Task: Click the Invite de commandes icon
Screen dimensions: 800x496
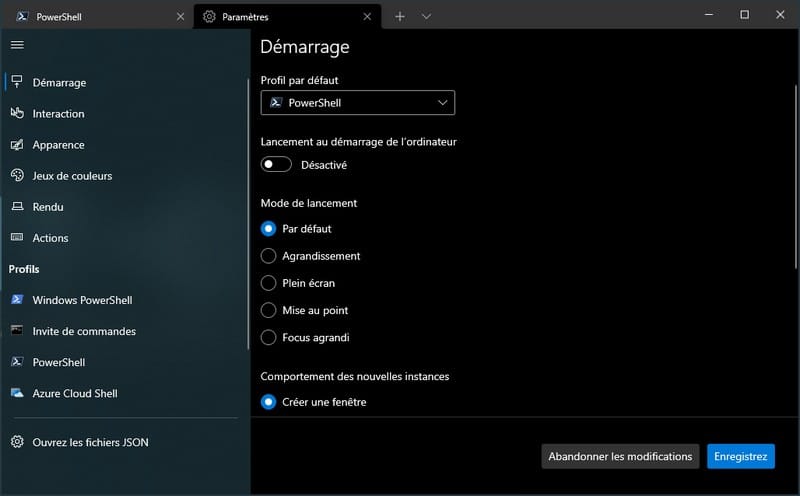Action: point(17,330)
